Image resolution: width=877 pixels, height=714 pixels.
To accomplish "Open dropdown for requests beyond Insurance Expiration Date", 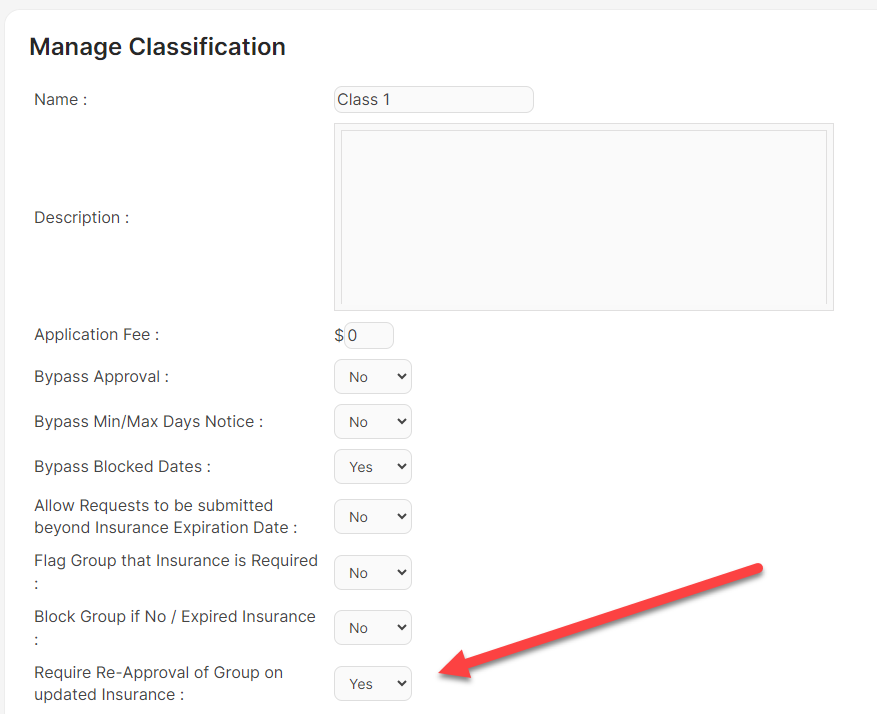I will 373,517.
